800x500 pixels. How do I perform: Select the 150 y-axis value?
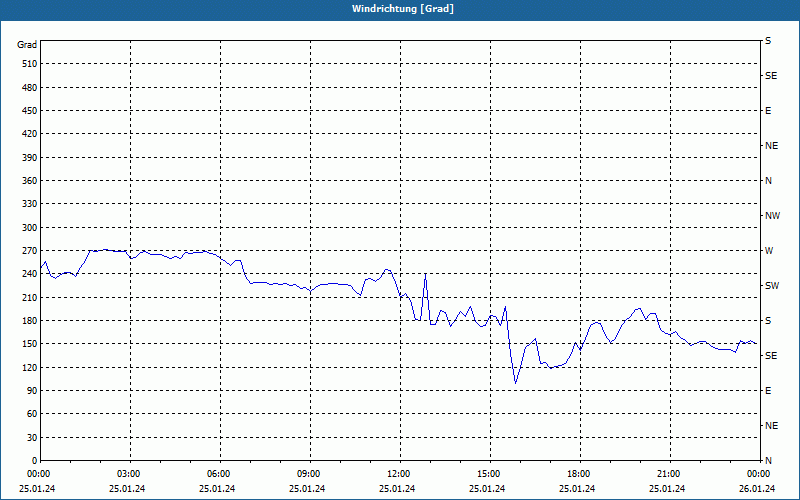tap(30, 344)
